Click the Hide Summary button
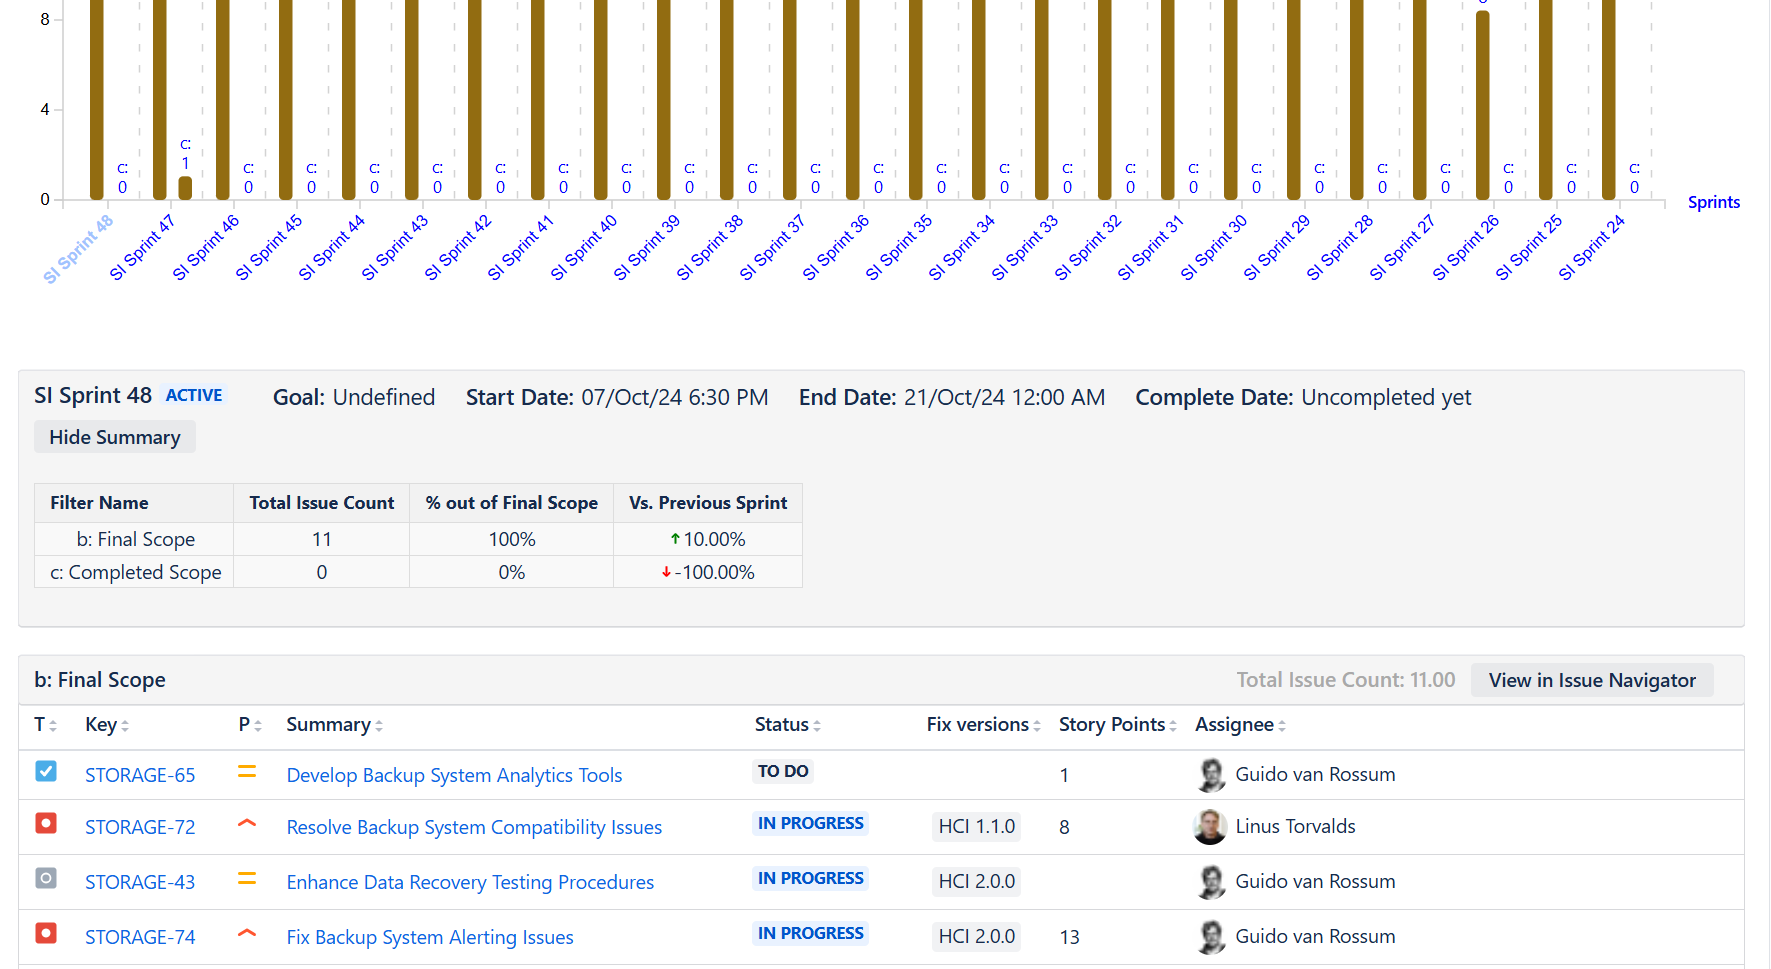The width and height of the screenshot is (1771, 969). pos(114,437)
